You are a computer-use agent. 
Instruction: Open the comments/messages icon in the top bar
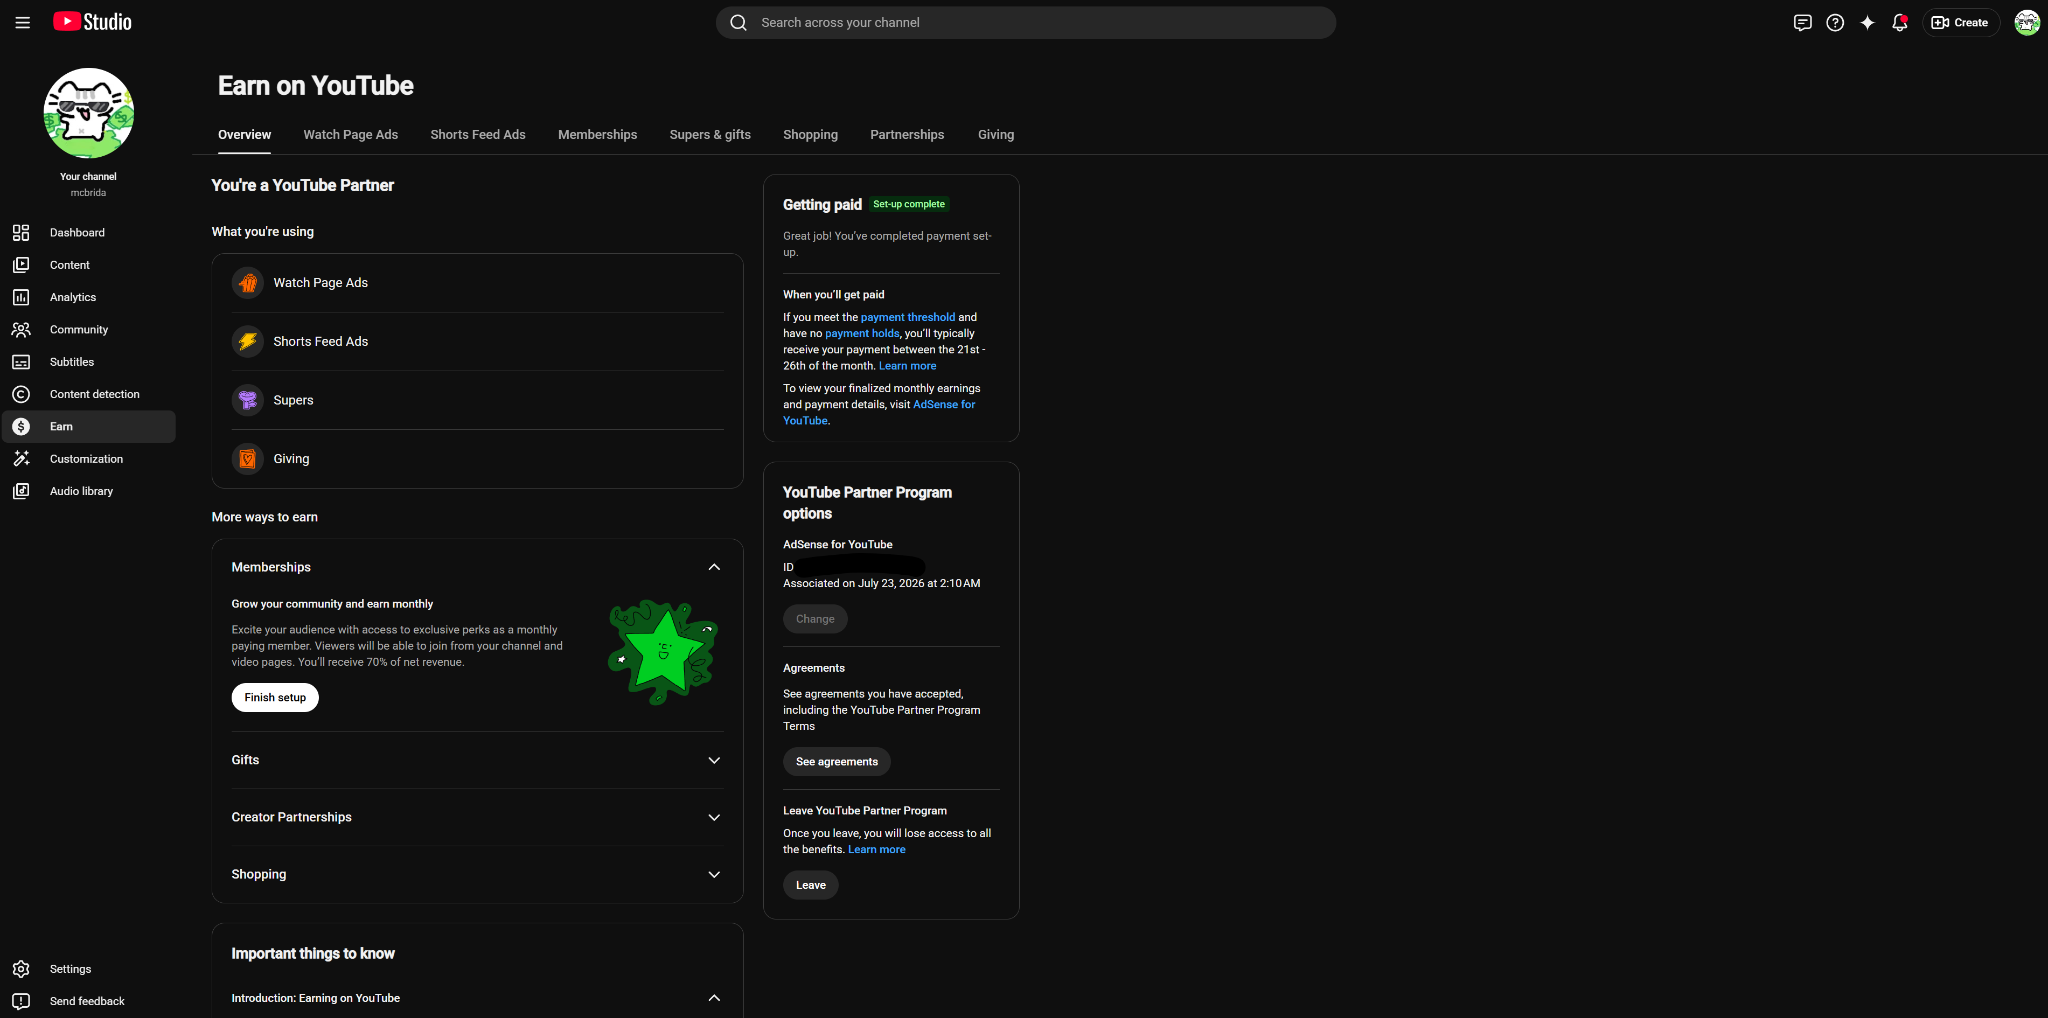(1802, 22)
